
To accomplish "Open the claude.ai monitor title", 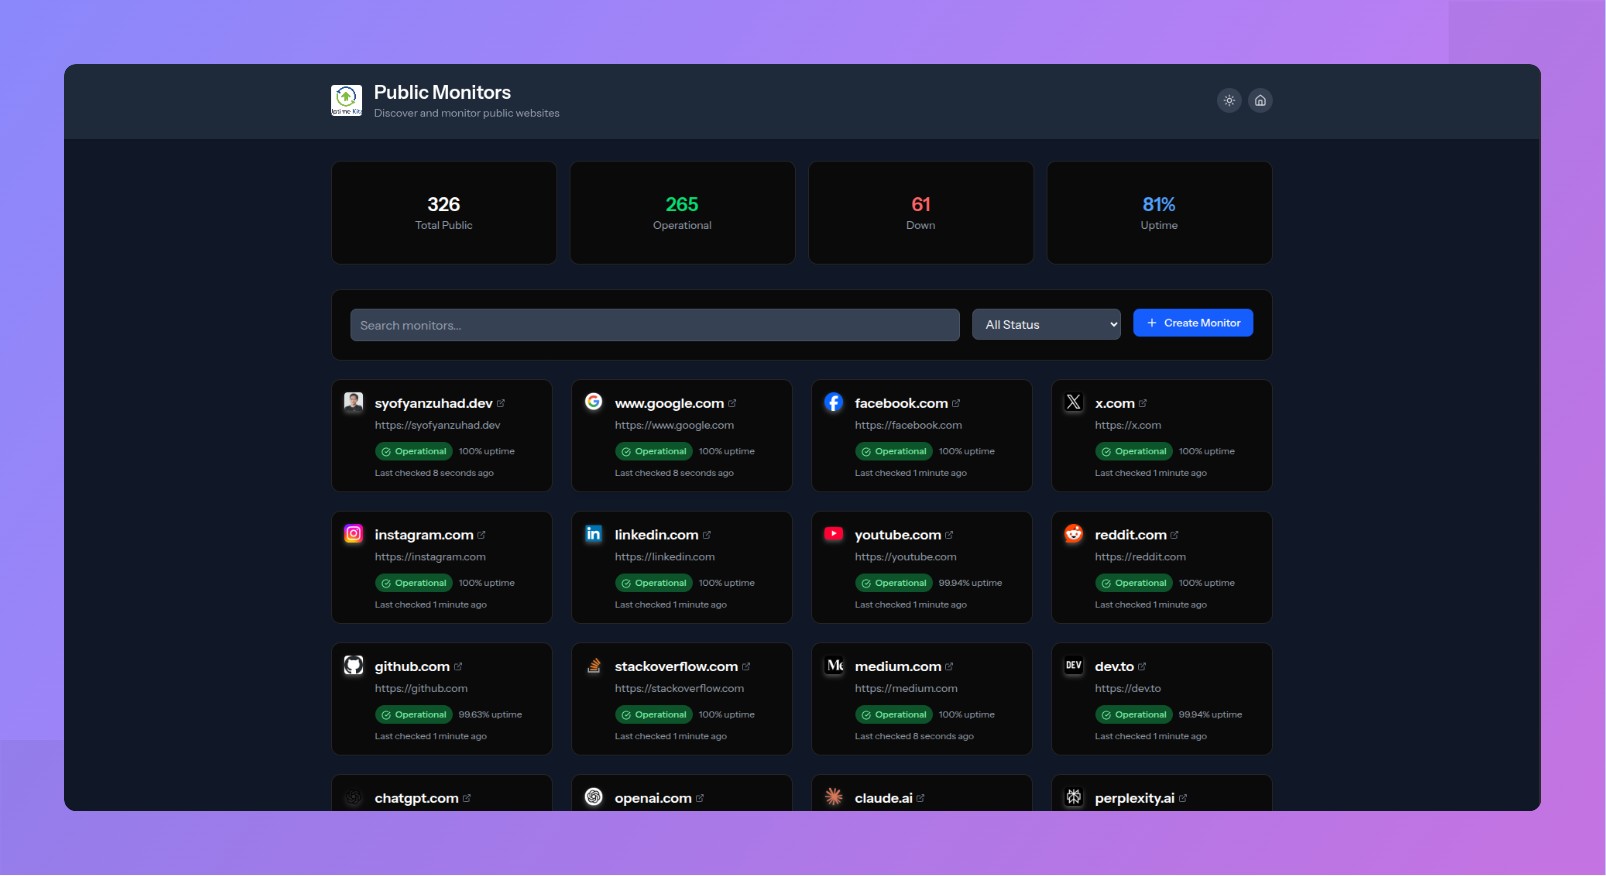I will click(x=884, y=798).
